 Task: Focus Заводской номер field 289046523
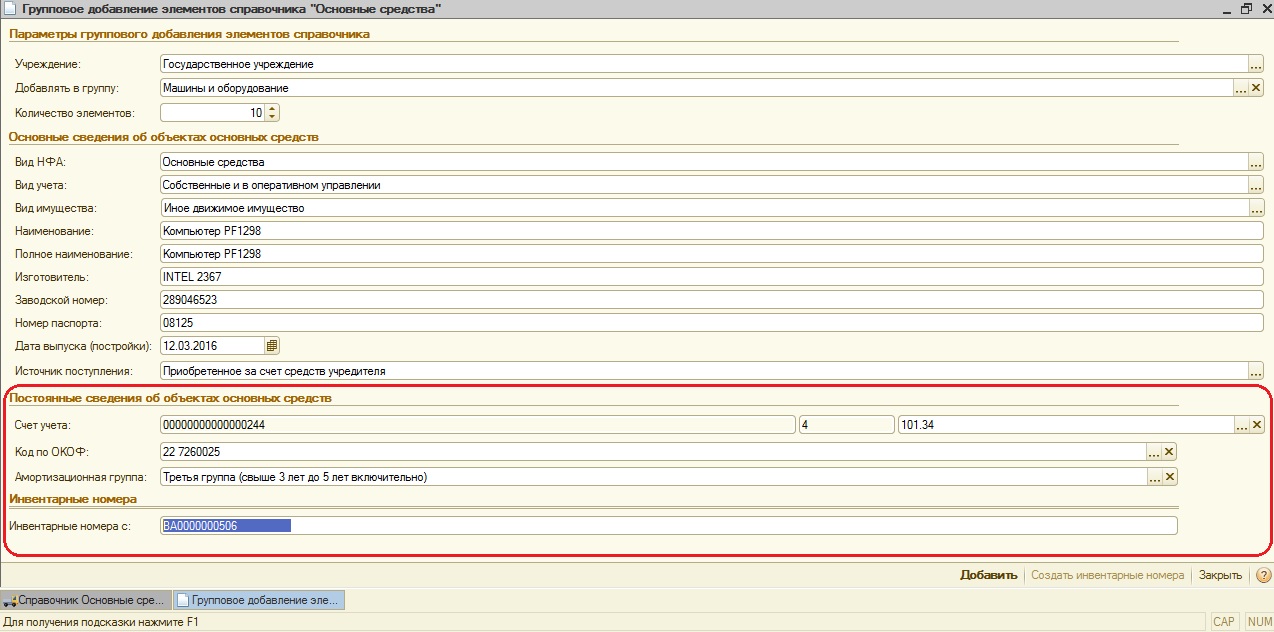[711, 300]
